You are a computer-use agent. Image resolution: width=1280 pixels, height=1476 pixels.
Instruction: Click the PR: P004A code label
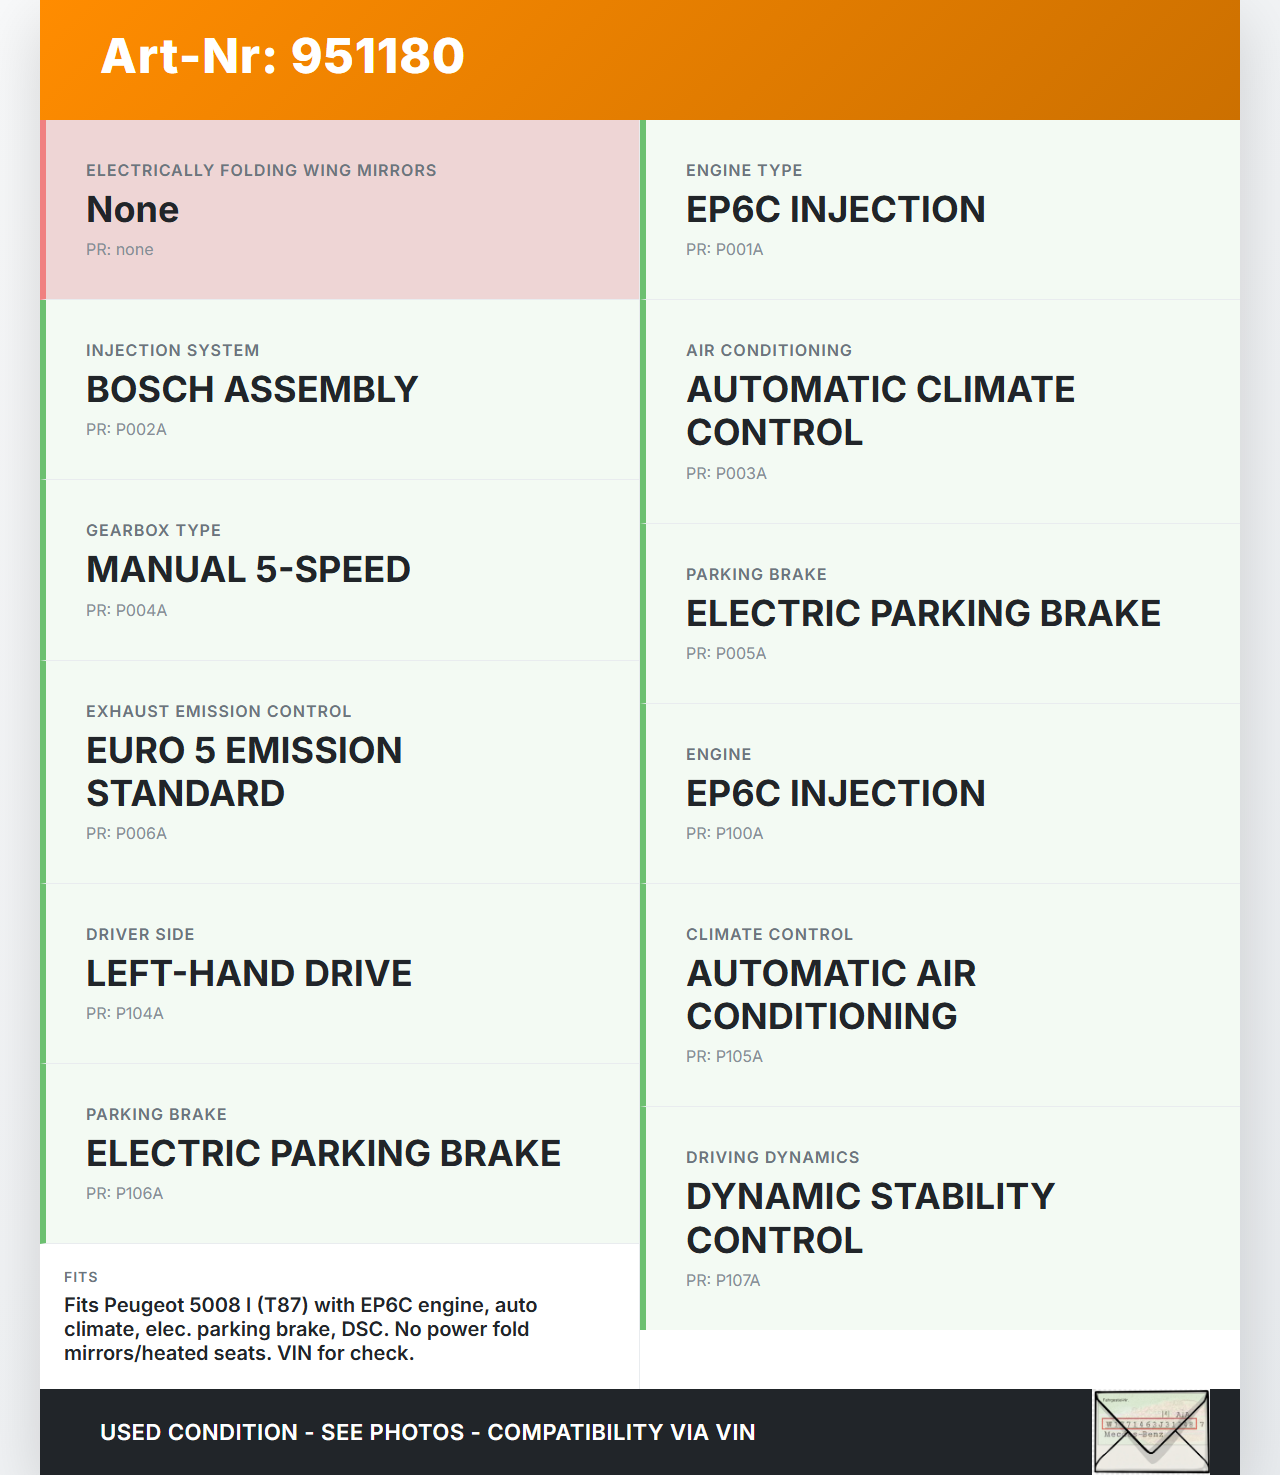126,611
